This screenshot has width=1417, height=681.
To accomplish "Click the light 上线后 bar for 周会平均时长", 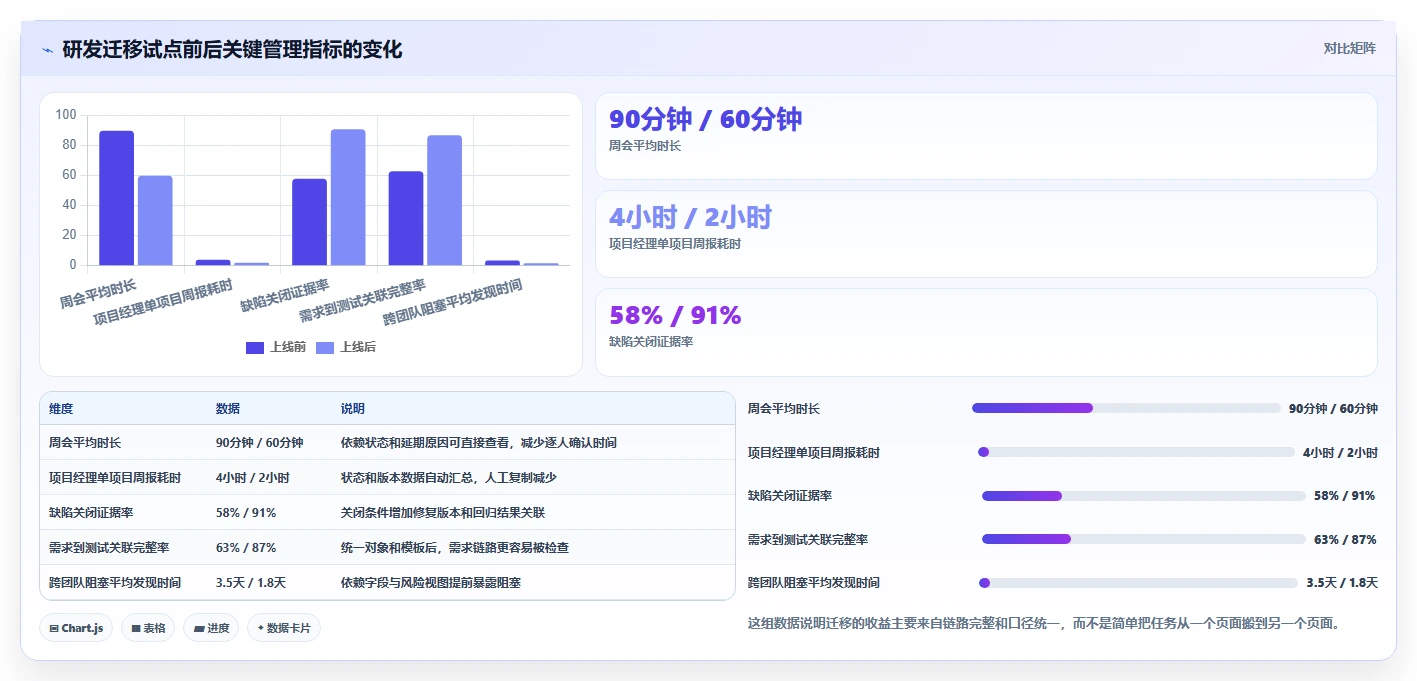I will coord(155,221).
